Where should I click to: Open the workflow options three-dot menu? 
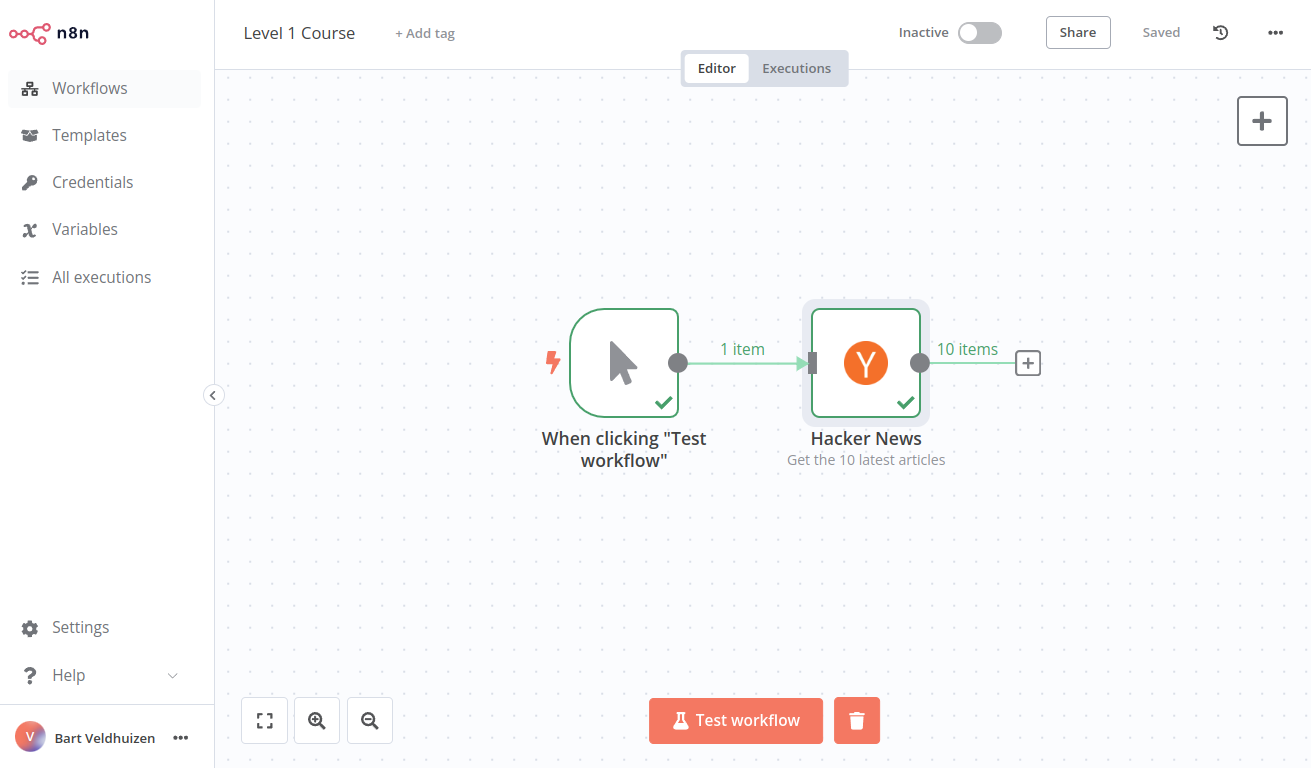click(1275, 32)
